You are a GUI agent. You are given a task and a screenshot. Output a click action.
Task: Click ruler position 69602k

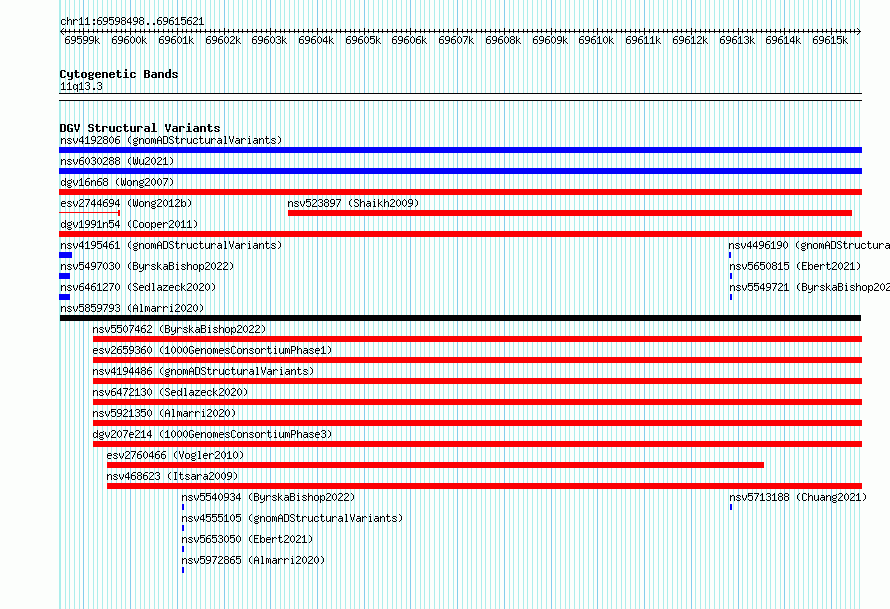223,40
